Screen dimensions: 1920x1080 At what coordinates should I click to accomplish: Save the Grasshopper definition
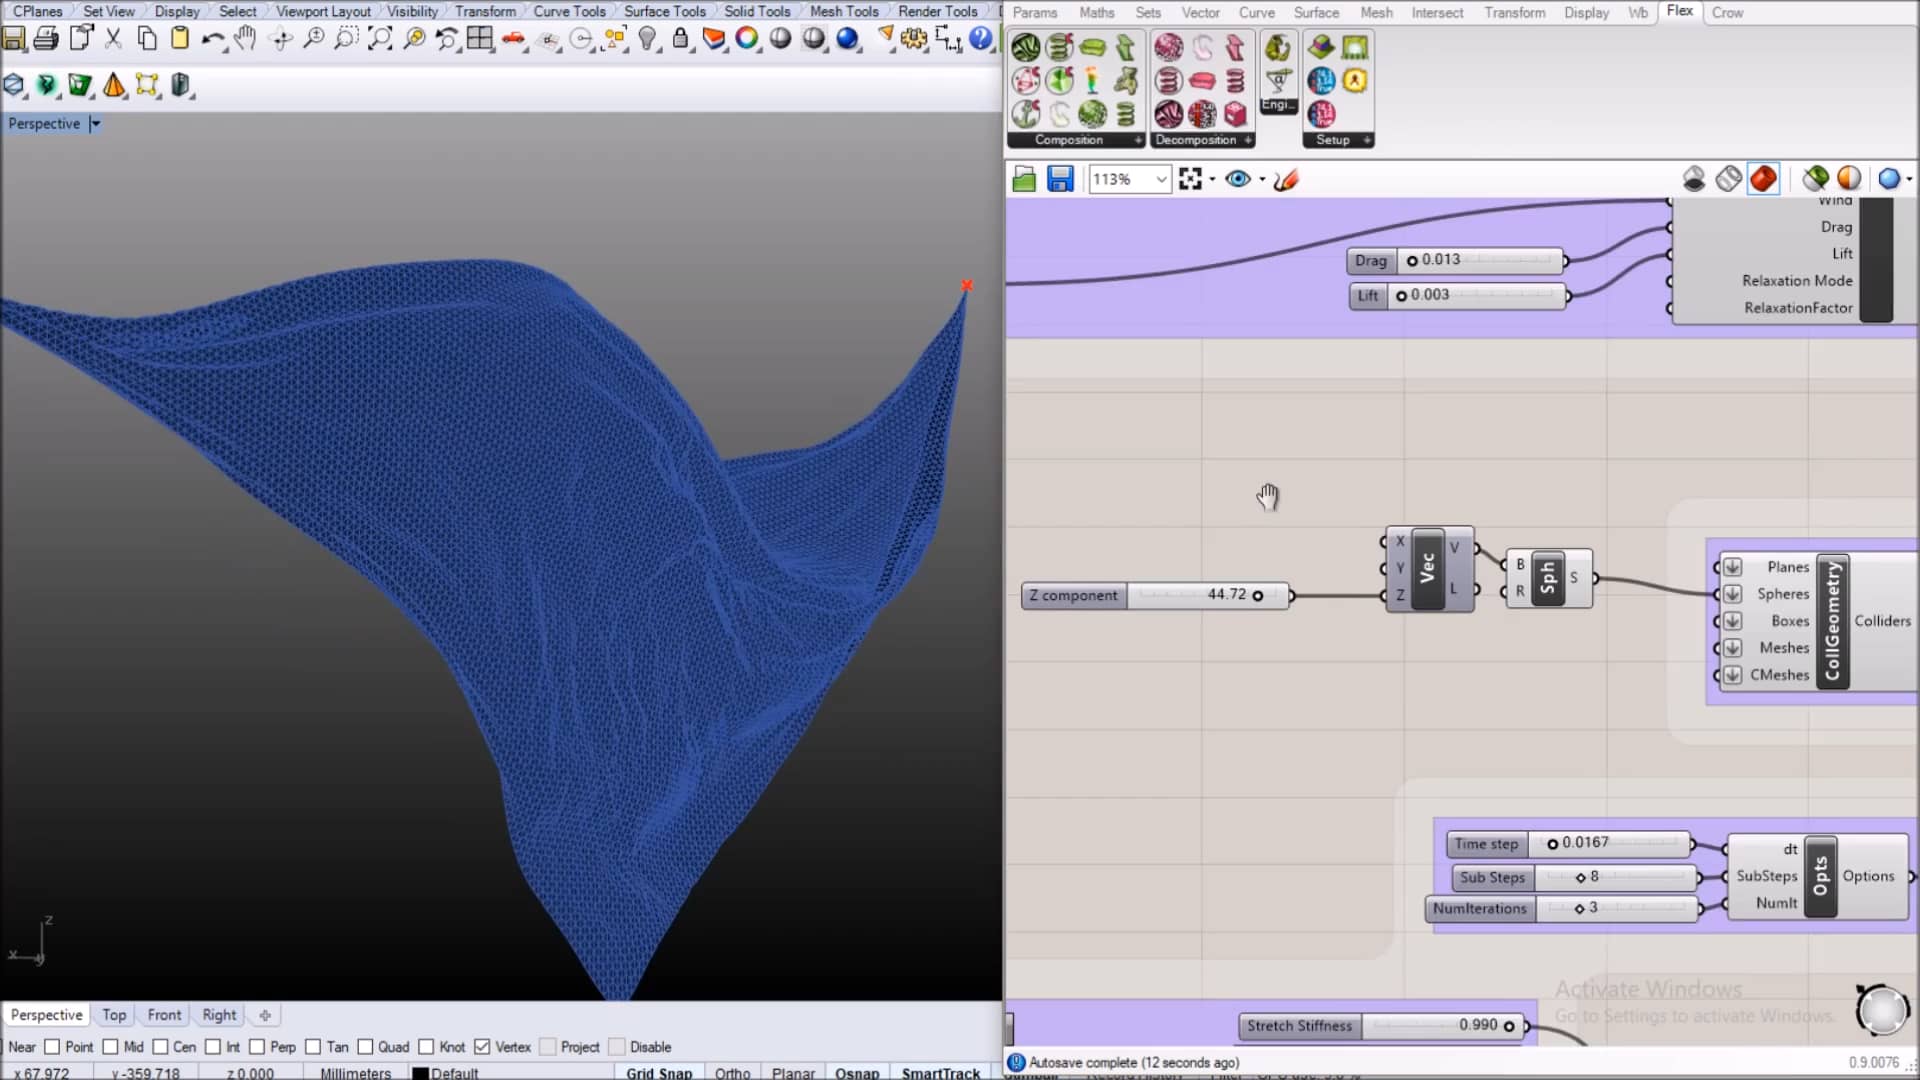pyautogui.click(x=1059, y=178)
